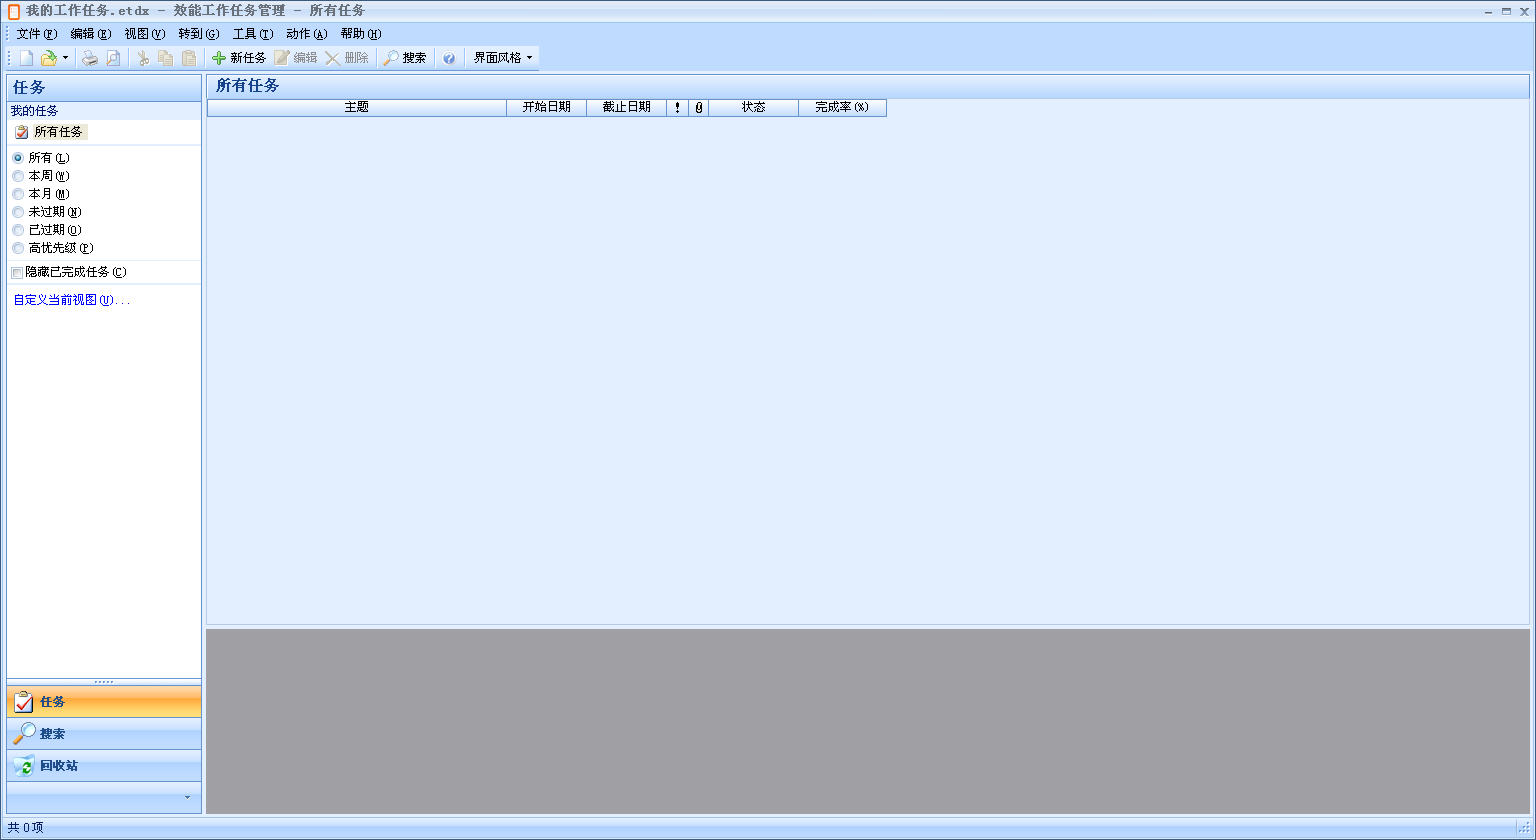Open the 工具 menu
Viewport: 1536px width, 840px height.
(253, 34)
